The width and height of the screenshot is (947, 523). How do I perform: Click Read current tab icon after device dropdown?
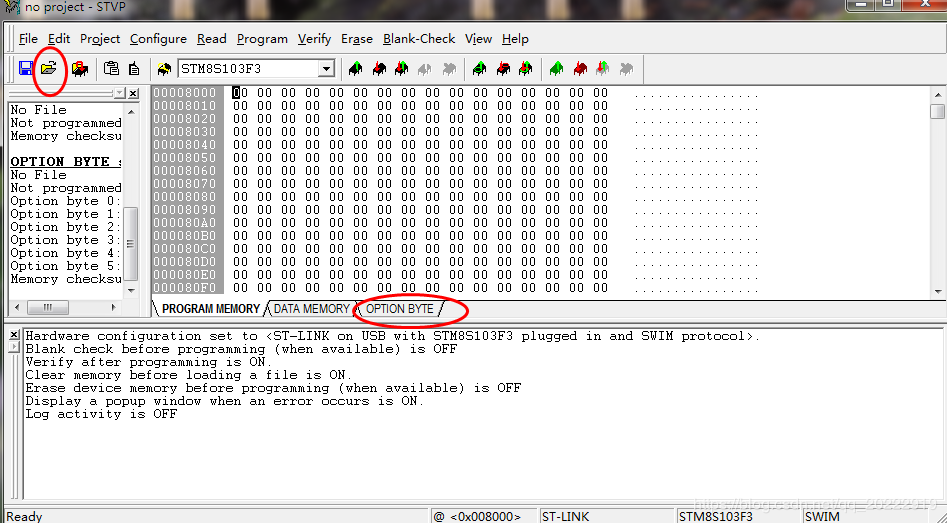click(356, 69)
